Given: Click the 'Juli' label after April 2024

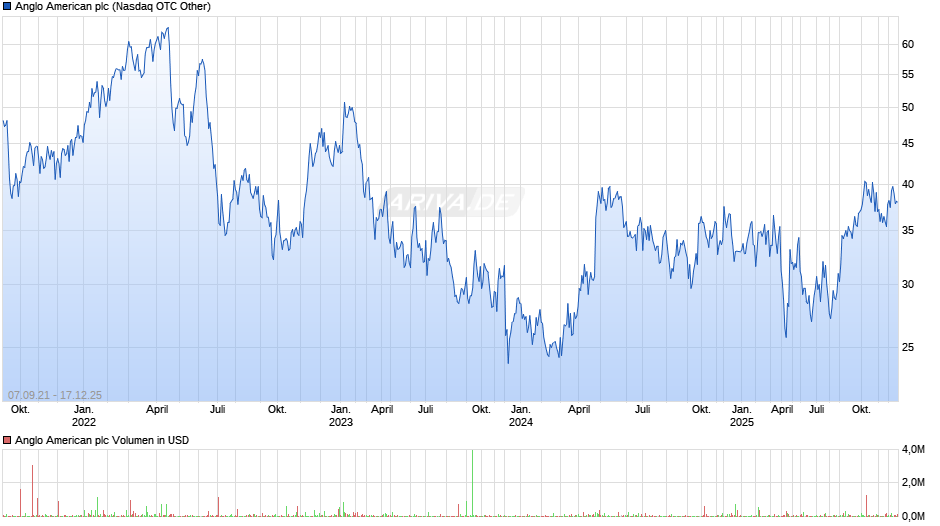Looking at the screenshot, I should coord(643,409).
